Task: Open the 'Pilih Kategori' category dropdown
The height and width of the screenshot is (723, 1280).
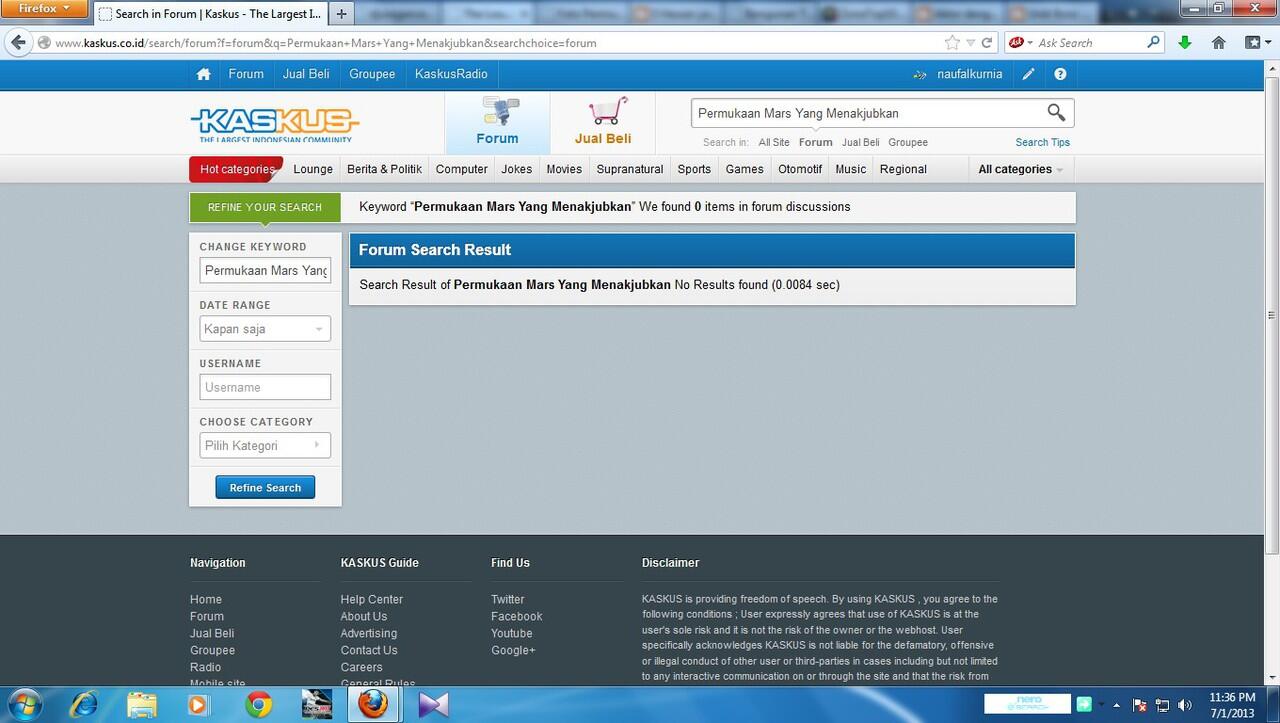Action: pyautogui.click(x=265, y=446)
